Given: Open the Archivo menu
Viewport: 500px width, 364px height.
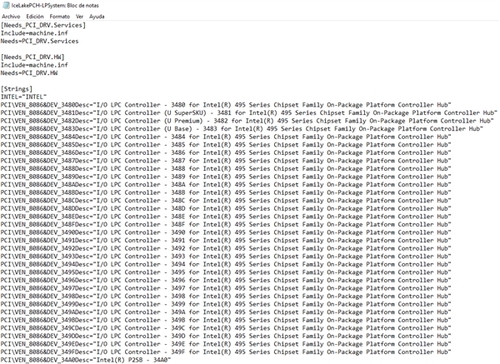Looking at the screenshot, I should click(11, 16).
